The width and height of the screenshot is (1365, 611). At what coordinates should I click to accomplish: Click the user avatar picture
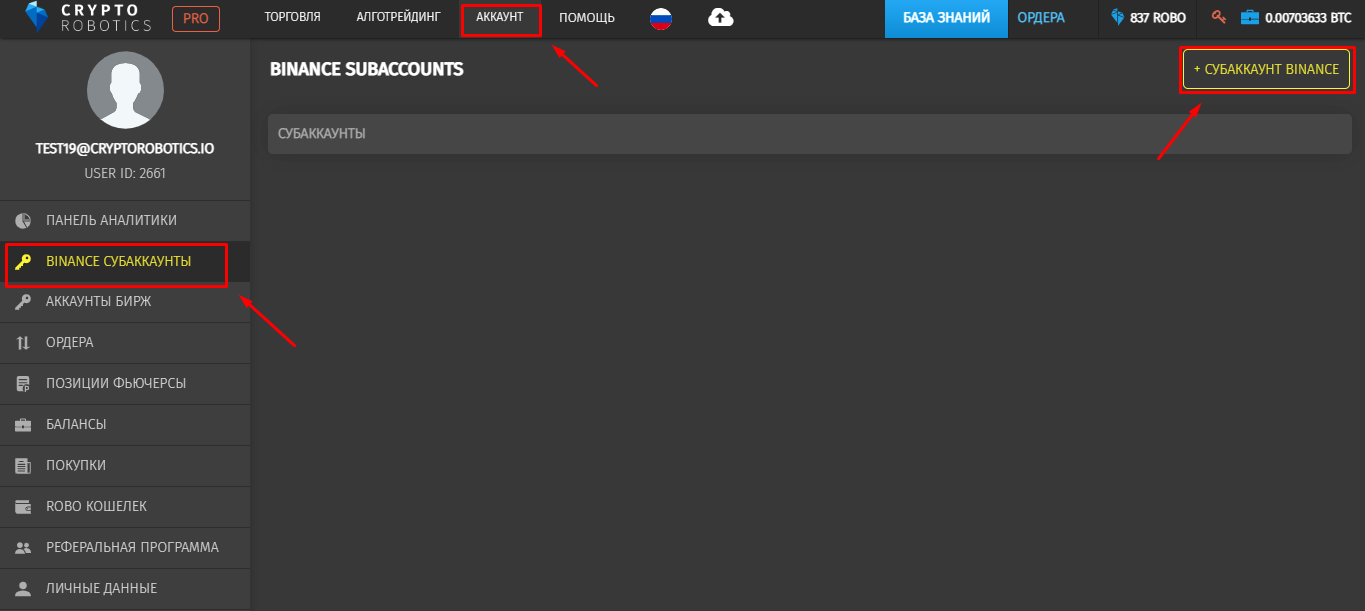tap(125, 90)
